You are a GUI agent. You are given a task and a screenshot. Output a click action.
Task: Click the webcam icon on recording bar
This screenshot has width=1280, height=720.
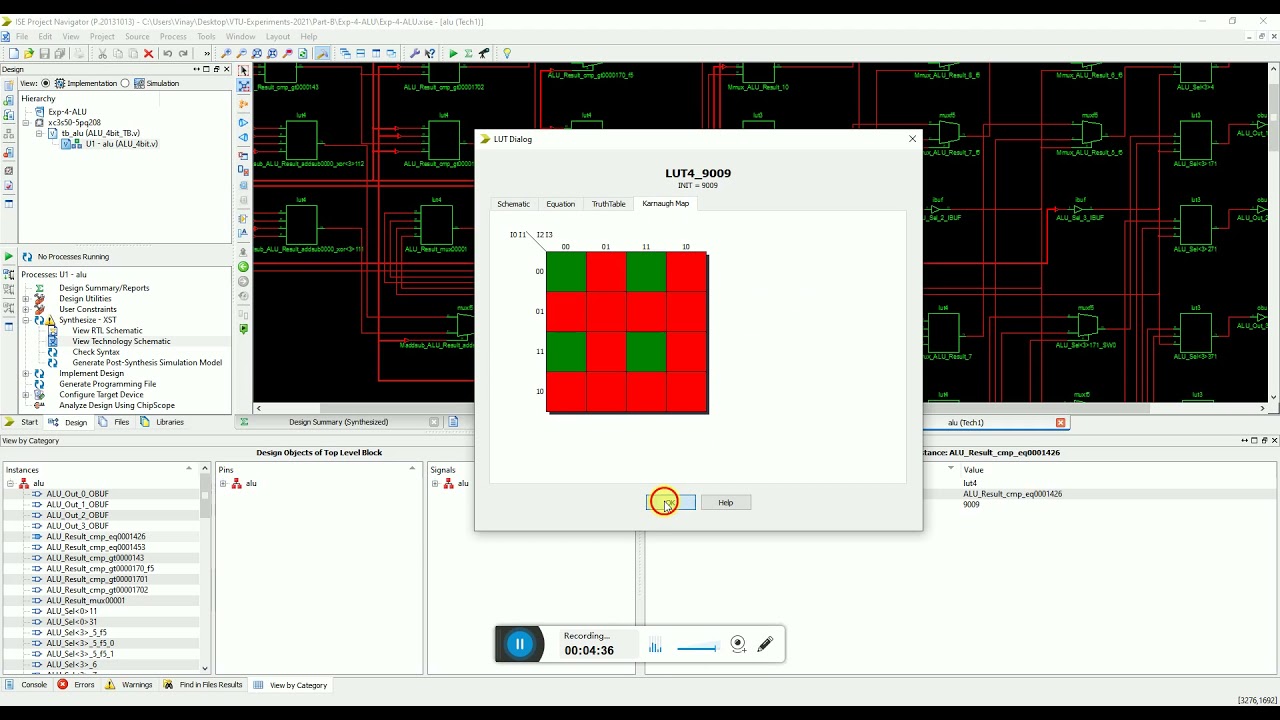(738, 645)
